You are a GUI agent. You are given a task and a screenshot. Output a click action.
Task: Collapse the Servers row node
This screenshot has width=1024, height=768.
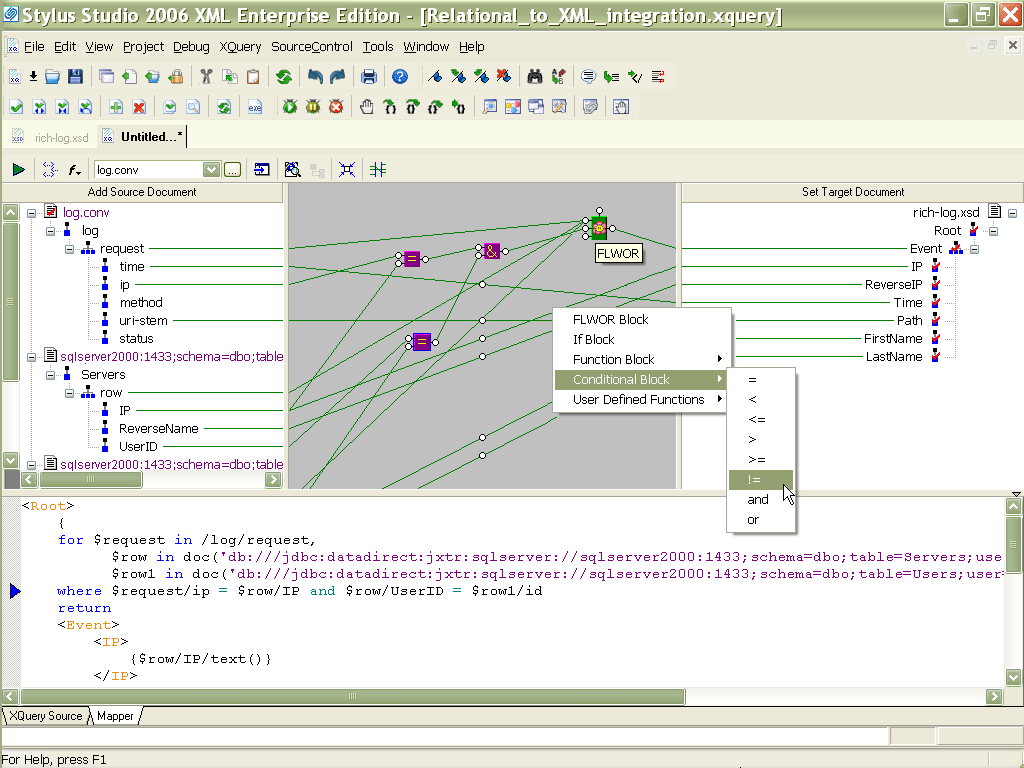(70, 393)
